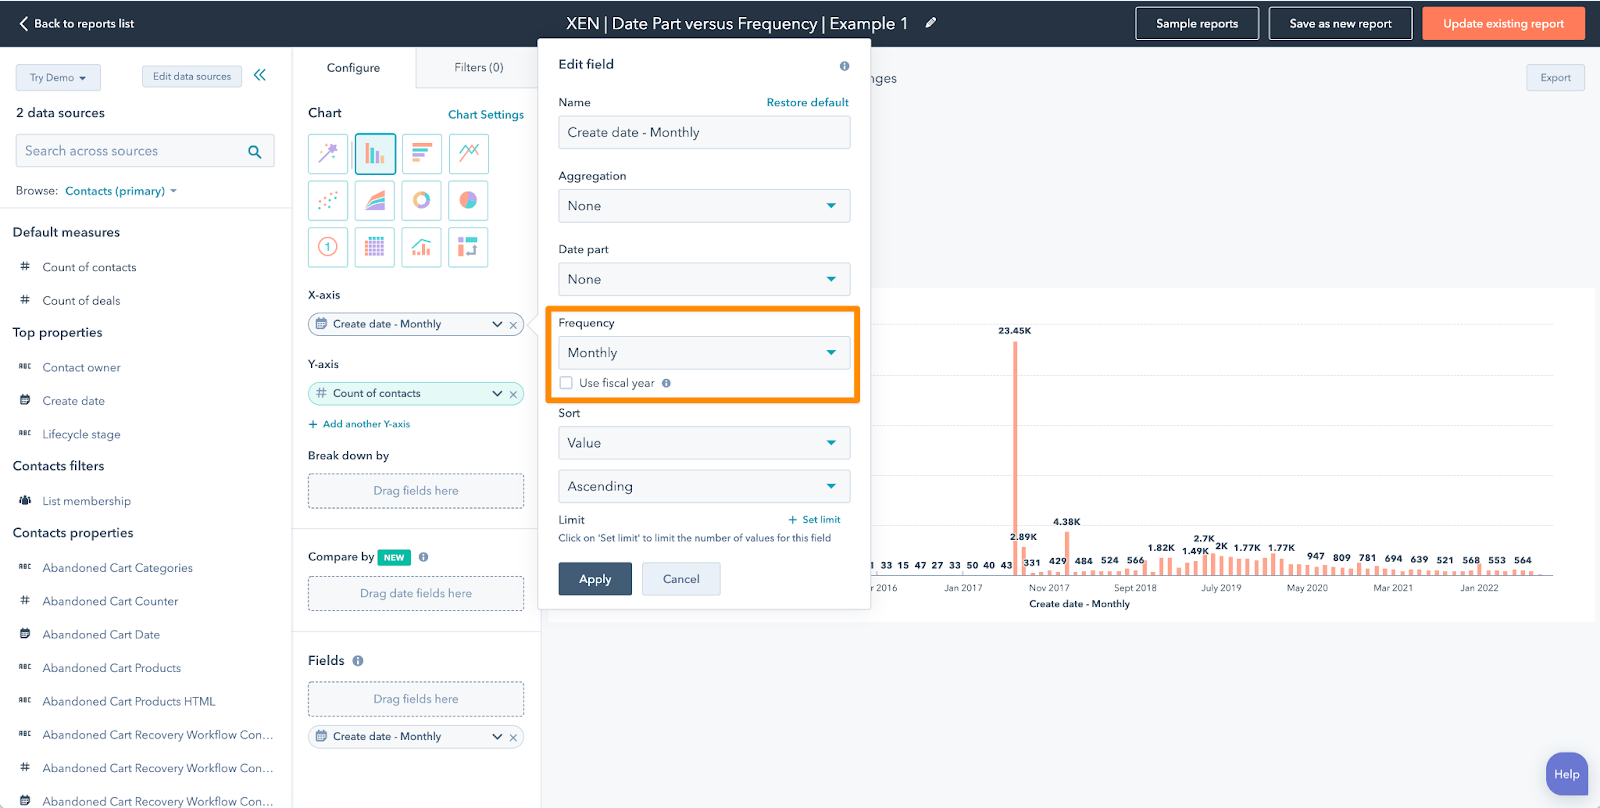Image resolution: width=1600 pixels, height=808 pixels.
Task: Open the Ascending sort order dropdown
Action: pyautogui.click(x=703, y=486)
